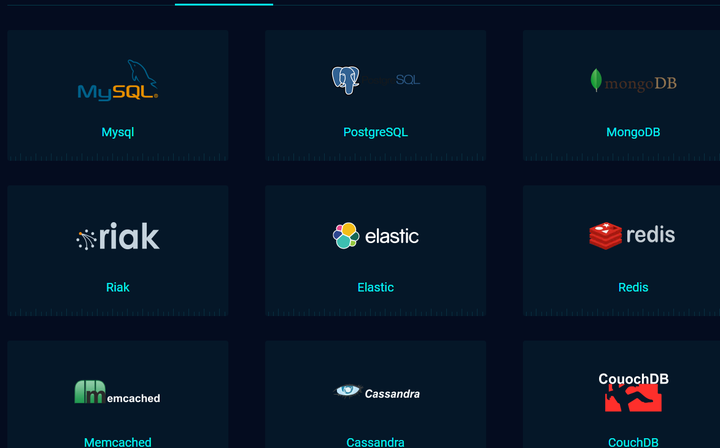
Task: Open the MongoDB link label
Action: tap(633, 132)
